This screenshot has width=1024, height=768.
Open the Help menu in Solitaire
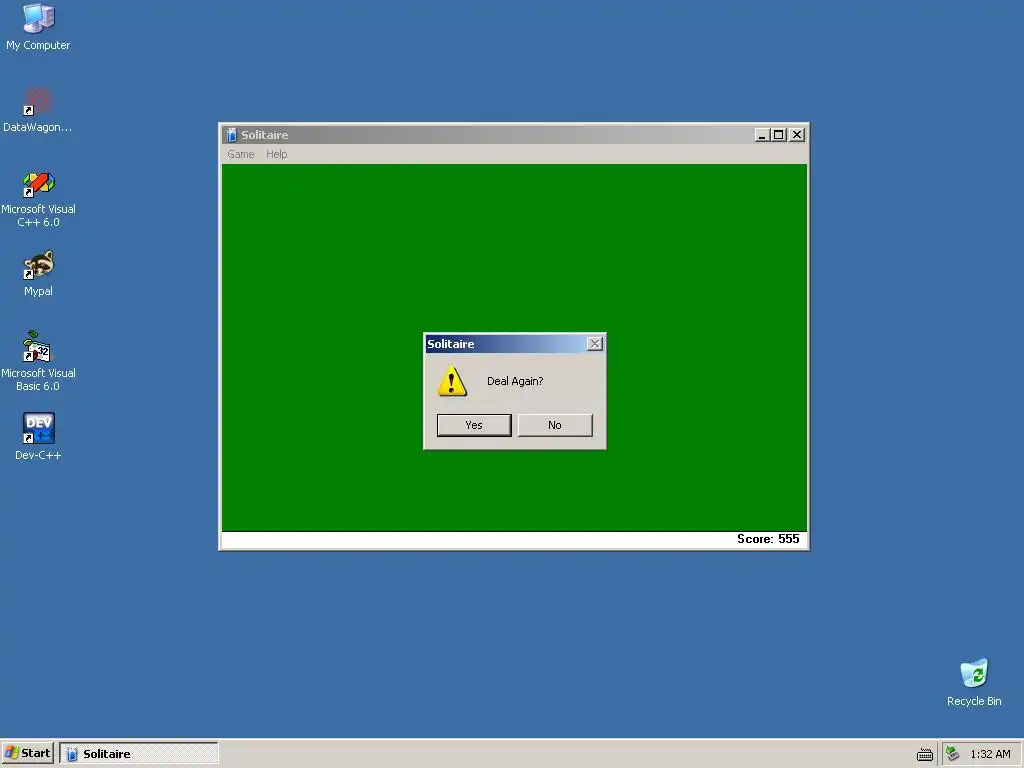[x=276, y=154]
